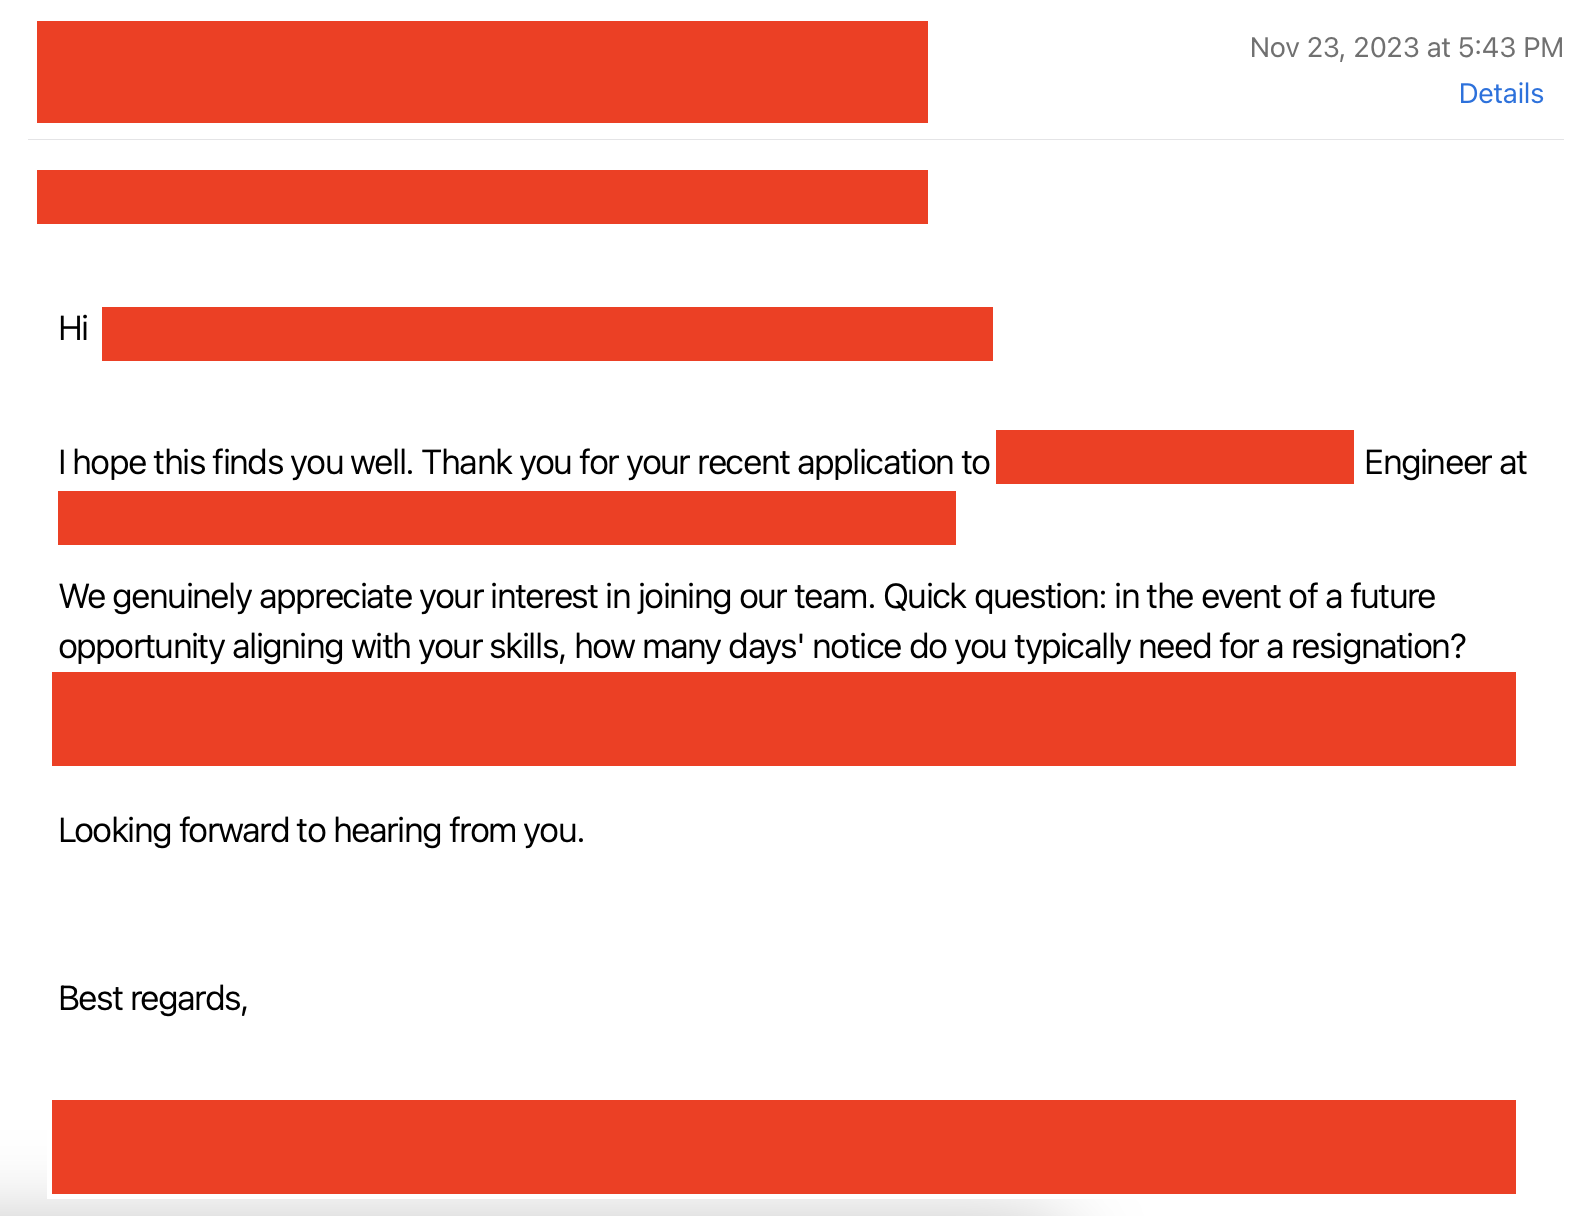1588x1216 pixels.
Task: Click the Nov 23, 2023 timestamp
Action: click(1406, 47)
